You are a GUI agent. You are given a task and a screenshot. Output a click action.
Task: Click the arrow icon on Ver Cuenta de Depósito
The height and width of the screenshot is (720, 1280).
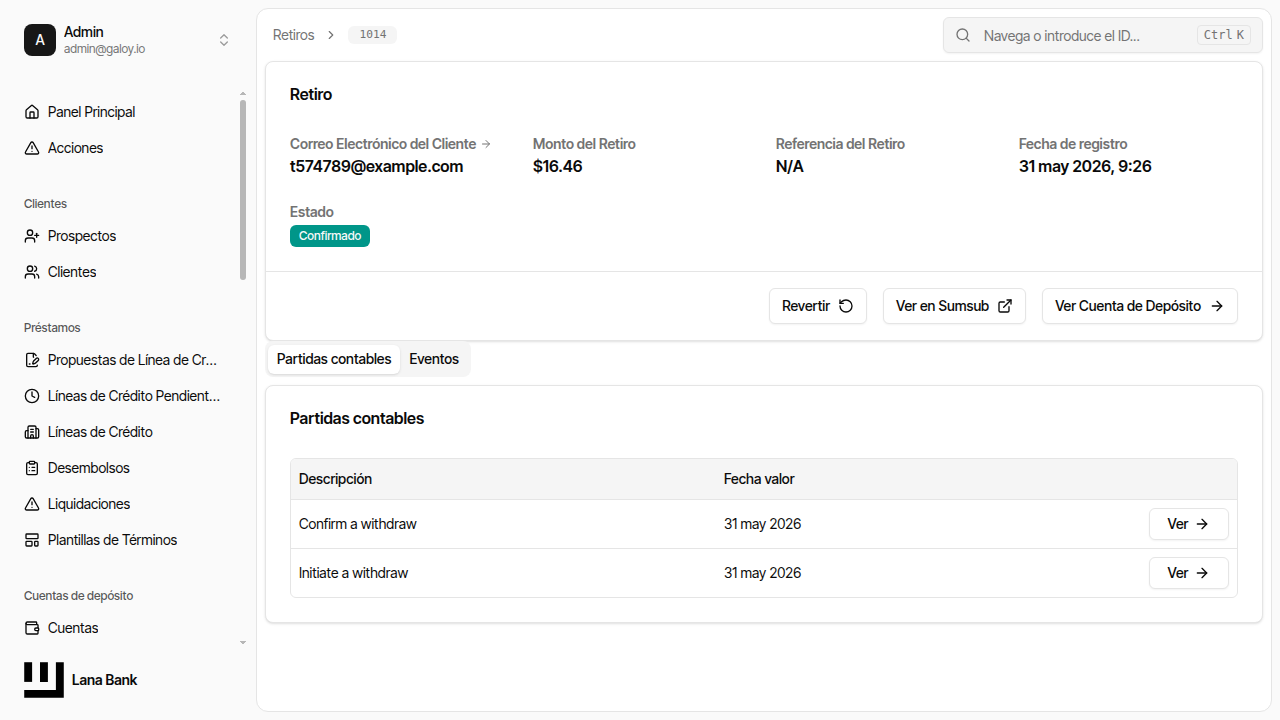[1217, 306]
